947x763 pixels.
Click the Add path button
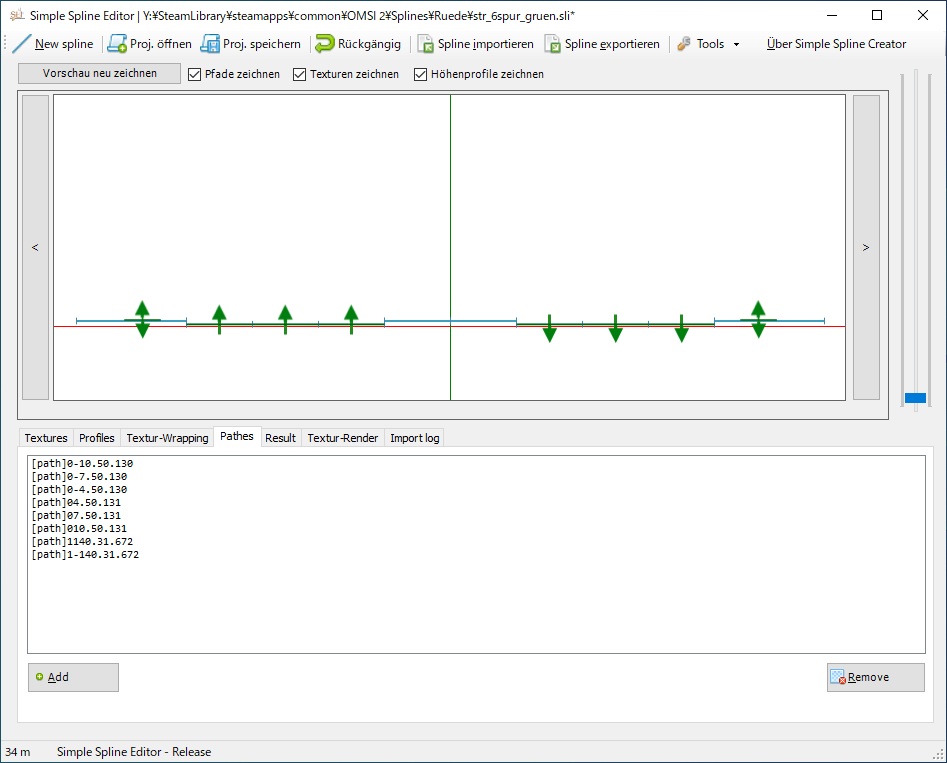point(73,677)
